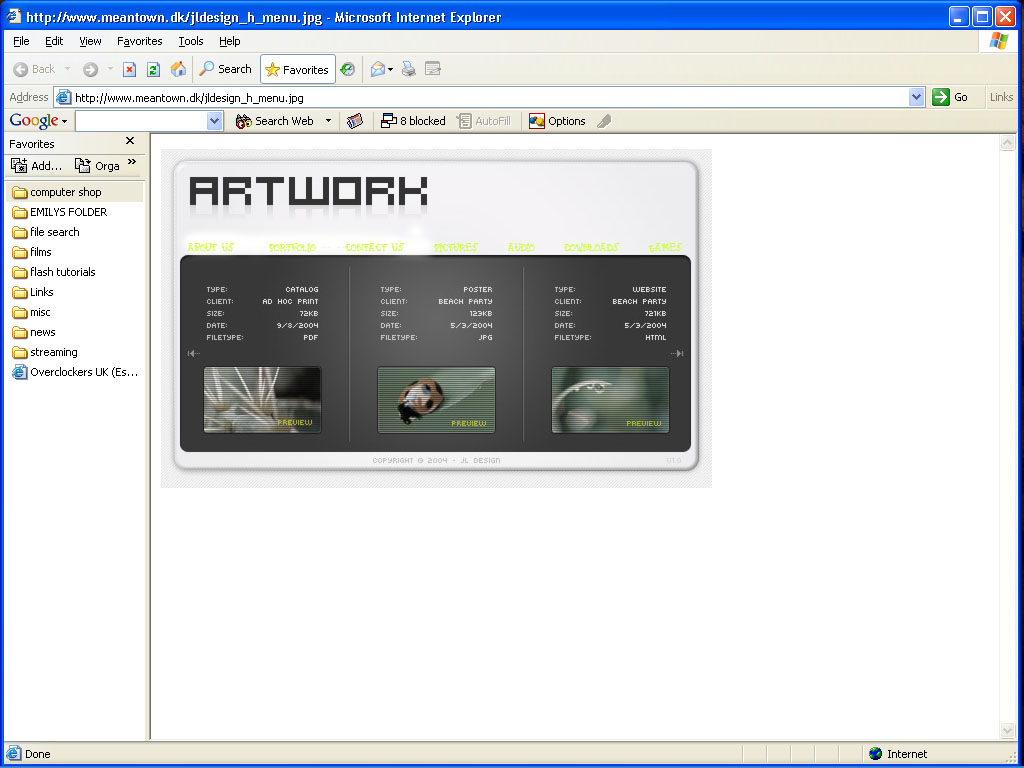Print the current page
The width and height of the screenshot is (1024, 768).
[408, 69]
